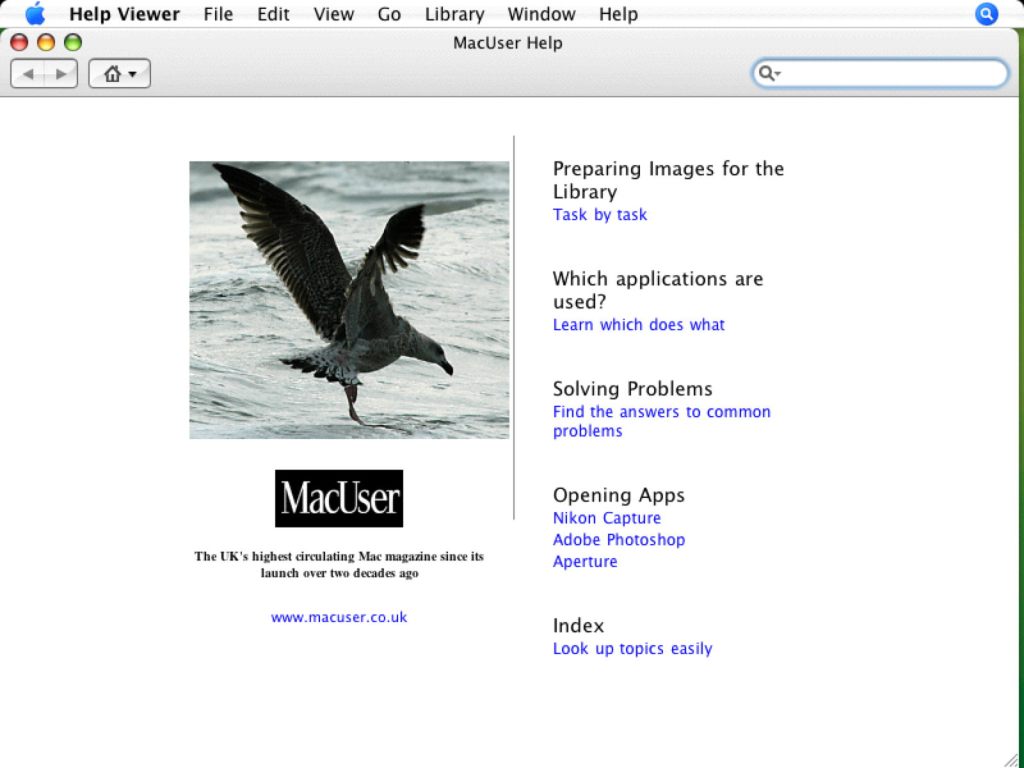
Task: Open the Apple menu
Action: pos(35,14)
